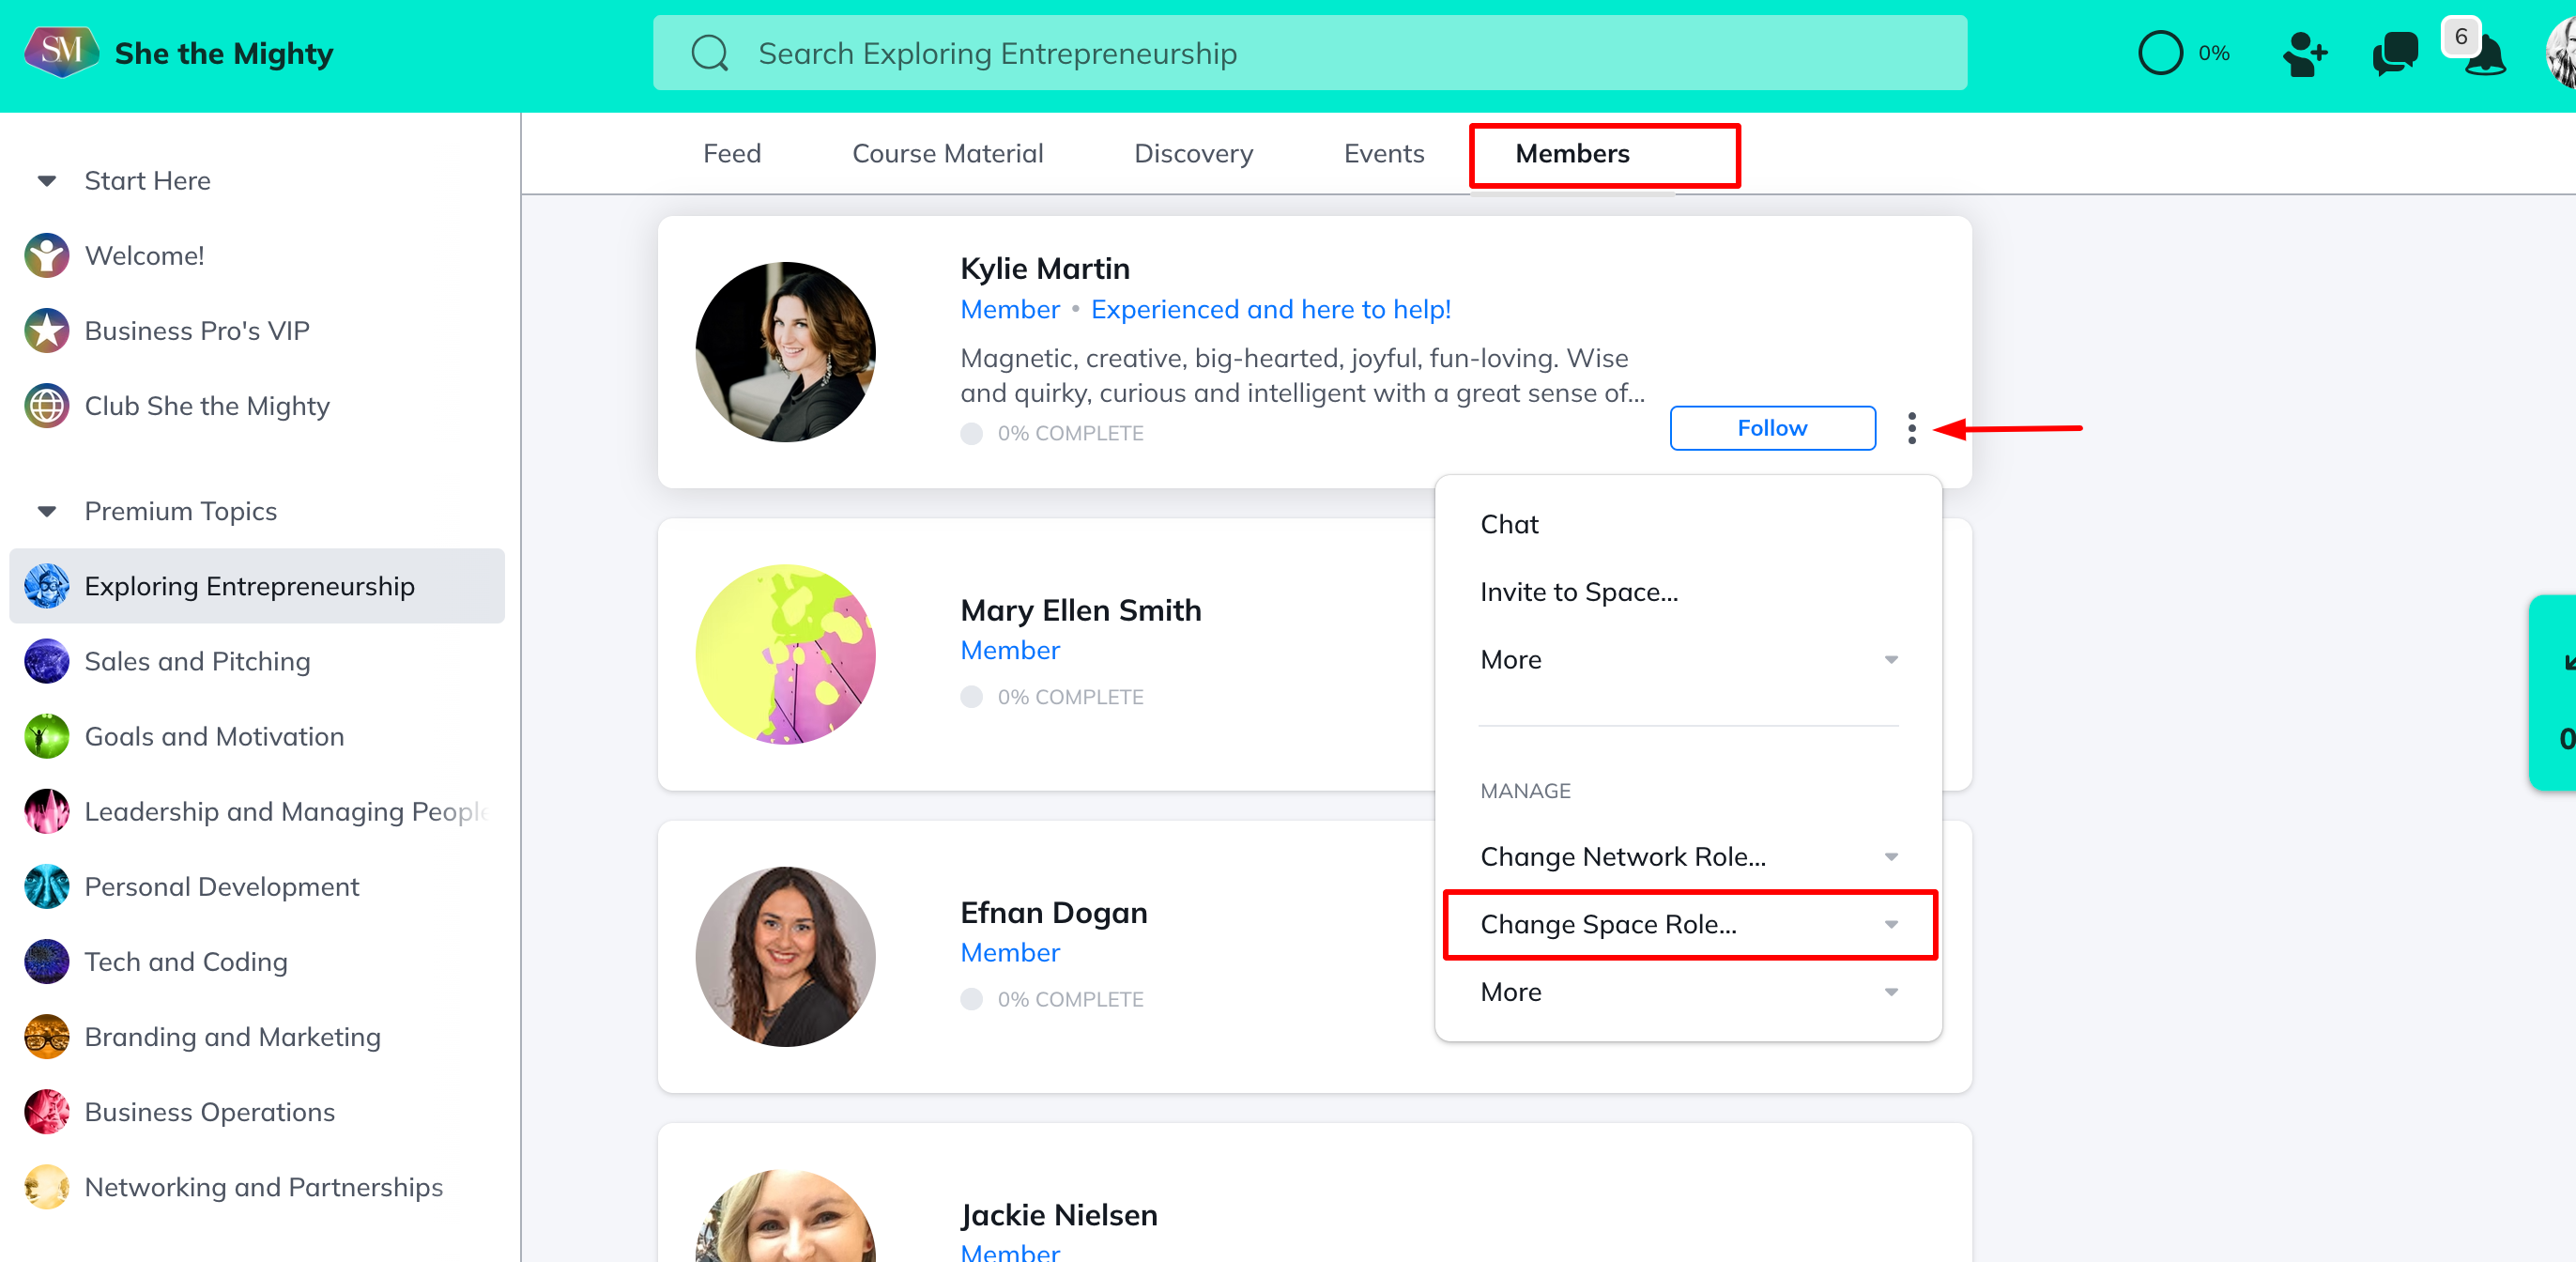Click the 0% progress circle in header
The image size is (2576, 1262).
[x=2159, y=54]
